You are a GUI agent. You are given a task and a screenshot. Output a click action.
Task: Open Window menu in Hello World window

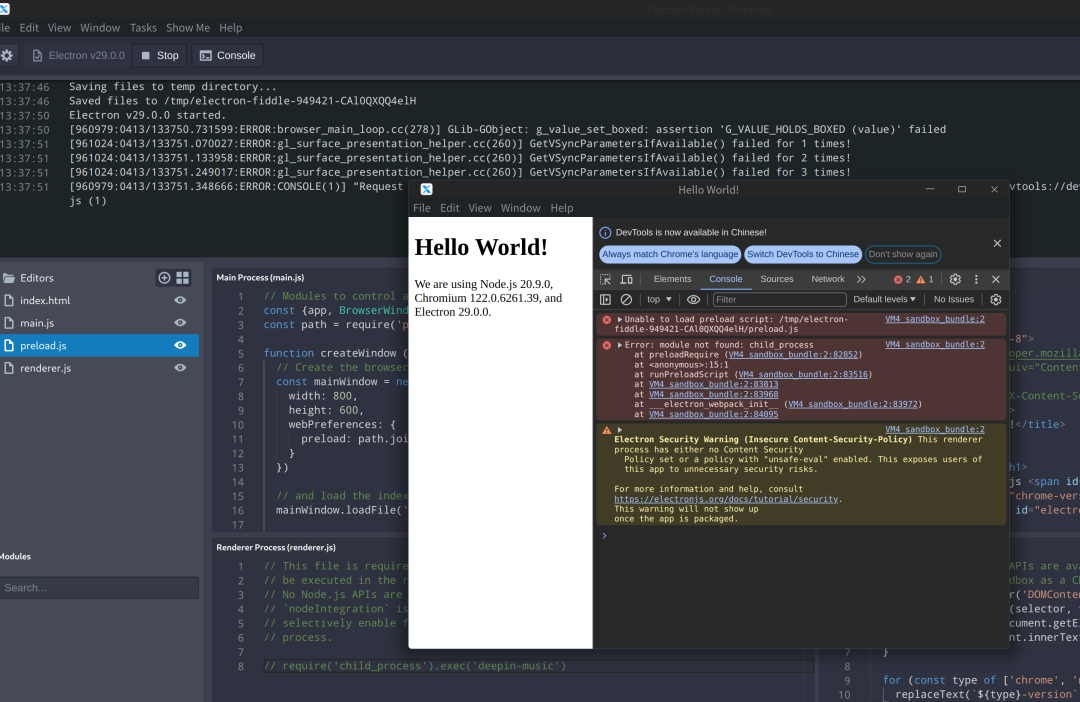[x=521, y=208]
